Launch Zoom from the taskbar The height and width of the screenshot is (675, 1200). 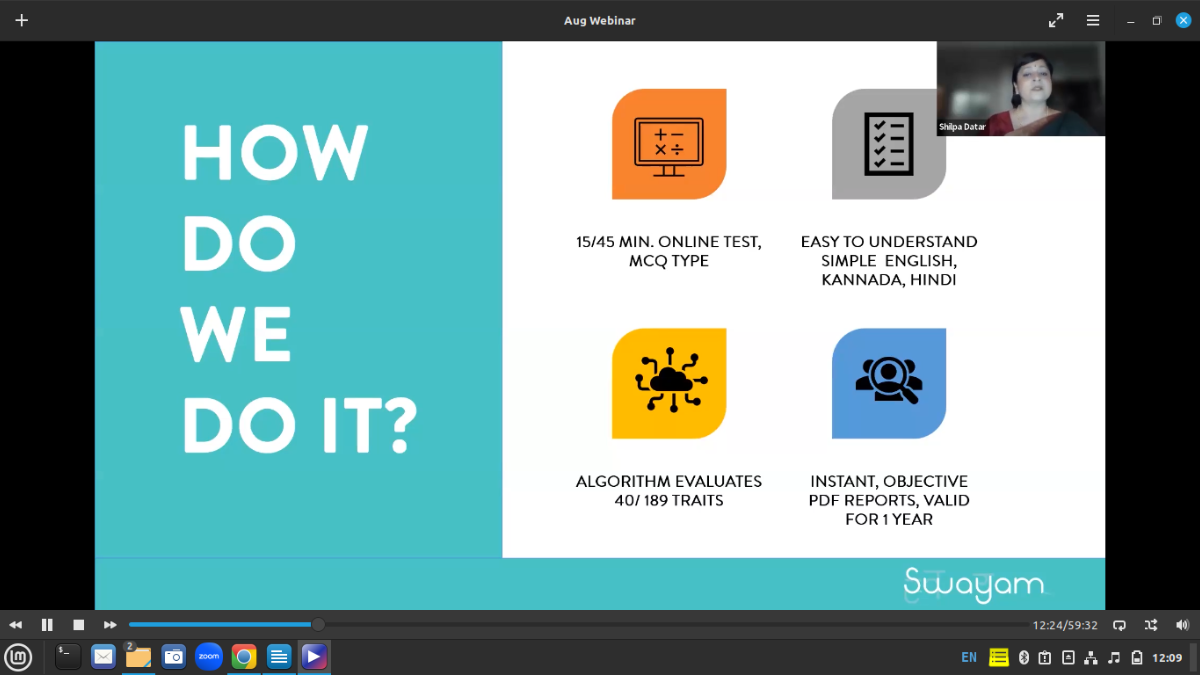208,657
